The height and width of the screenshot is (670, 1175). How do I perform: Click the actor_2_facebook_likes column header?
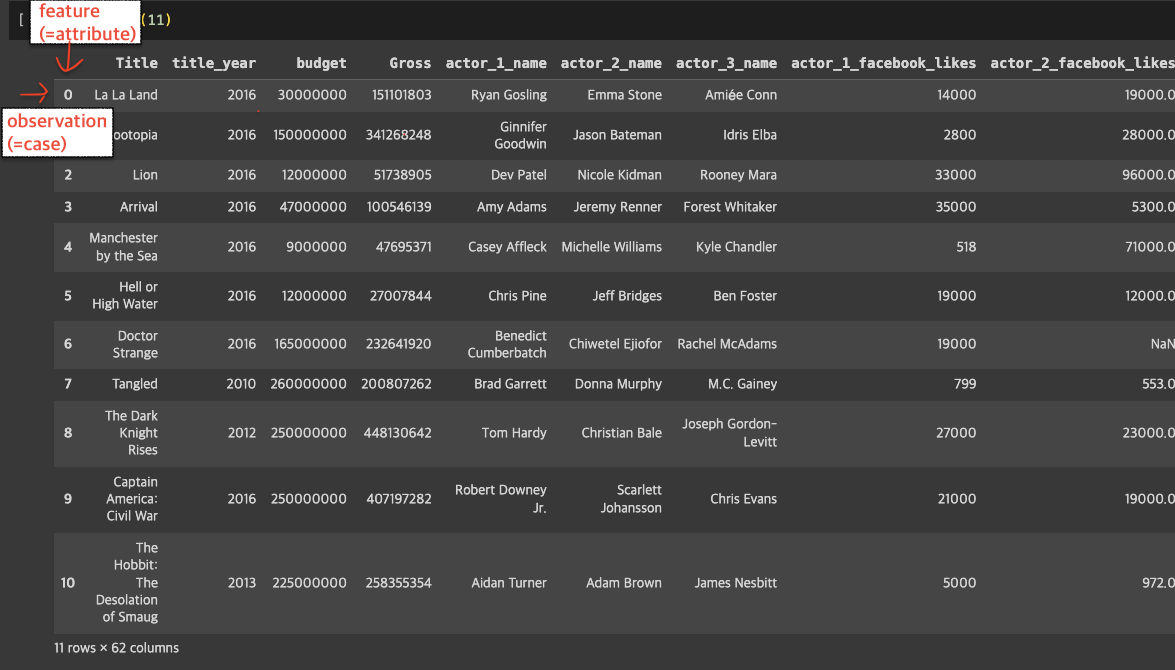(x=1082, y=63)
